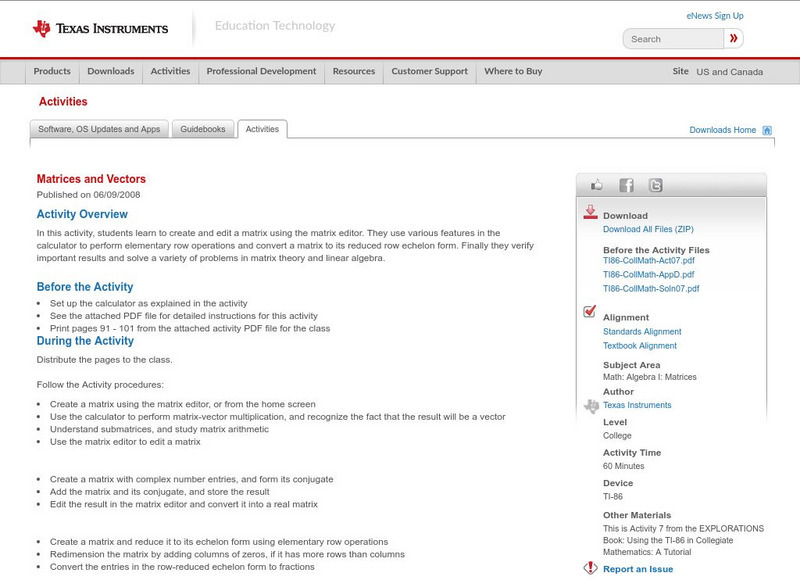Click the Report an Issue warning icon
The height and width of the screenshot is (580, 800).
click(x=590, y=568)
